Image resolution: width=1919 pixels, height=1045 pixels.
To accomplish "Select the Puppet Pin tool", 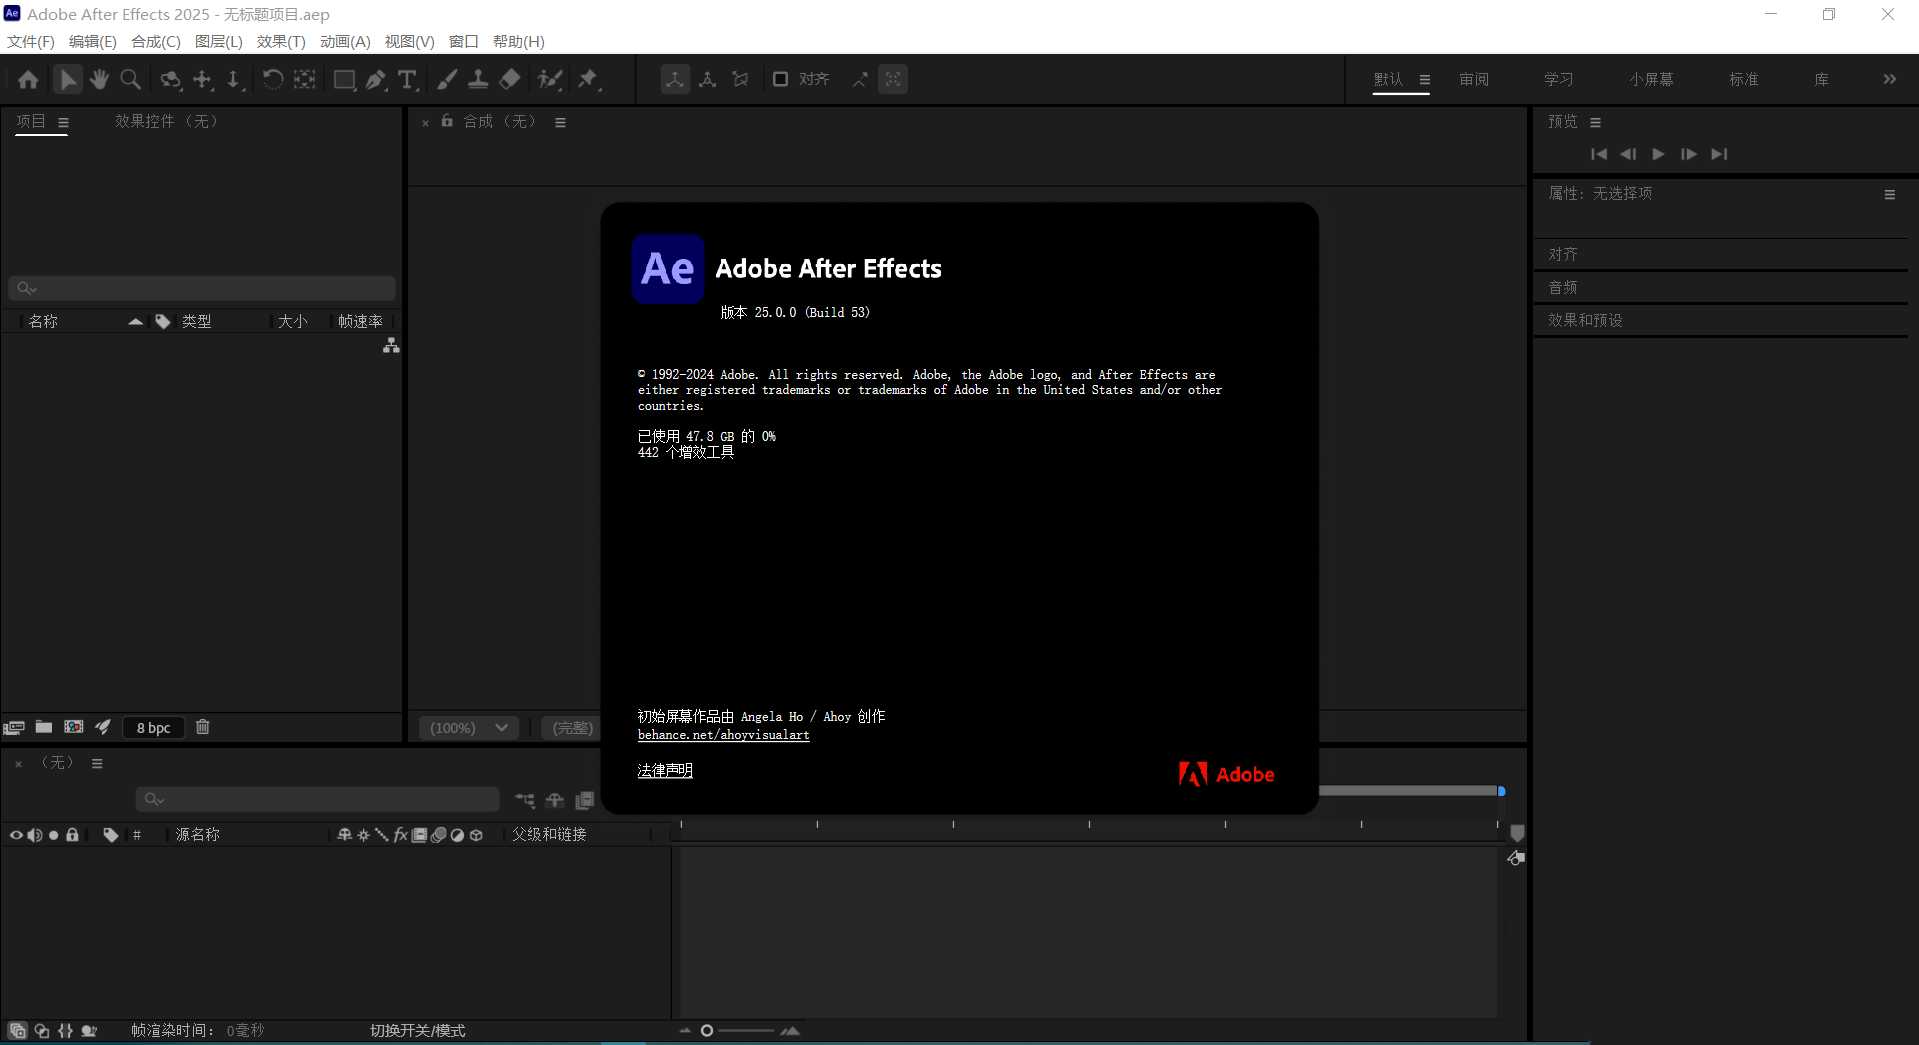I will [588, 80].
